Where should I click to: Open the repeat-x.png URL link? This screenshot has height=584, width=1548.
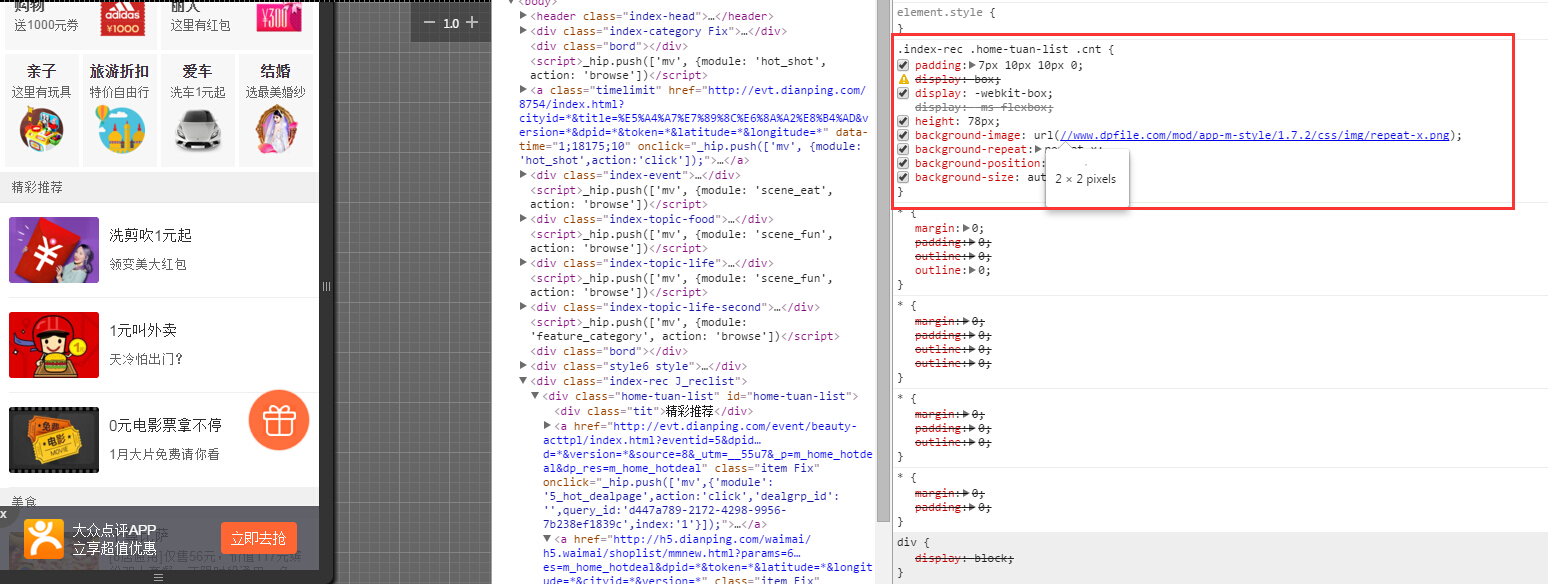click(1257, 135)
